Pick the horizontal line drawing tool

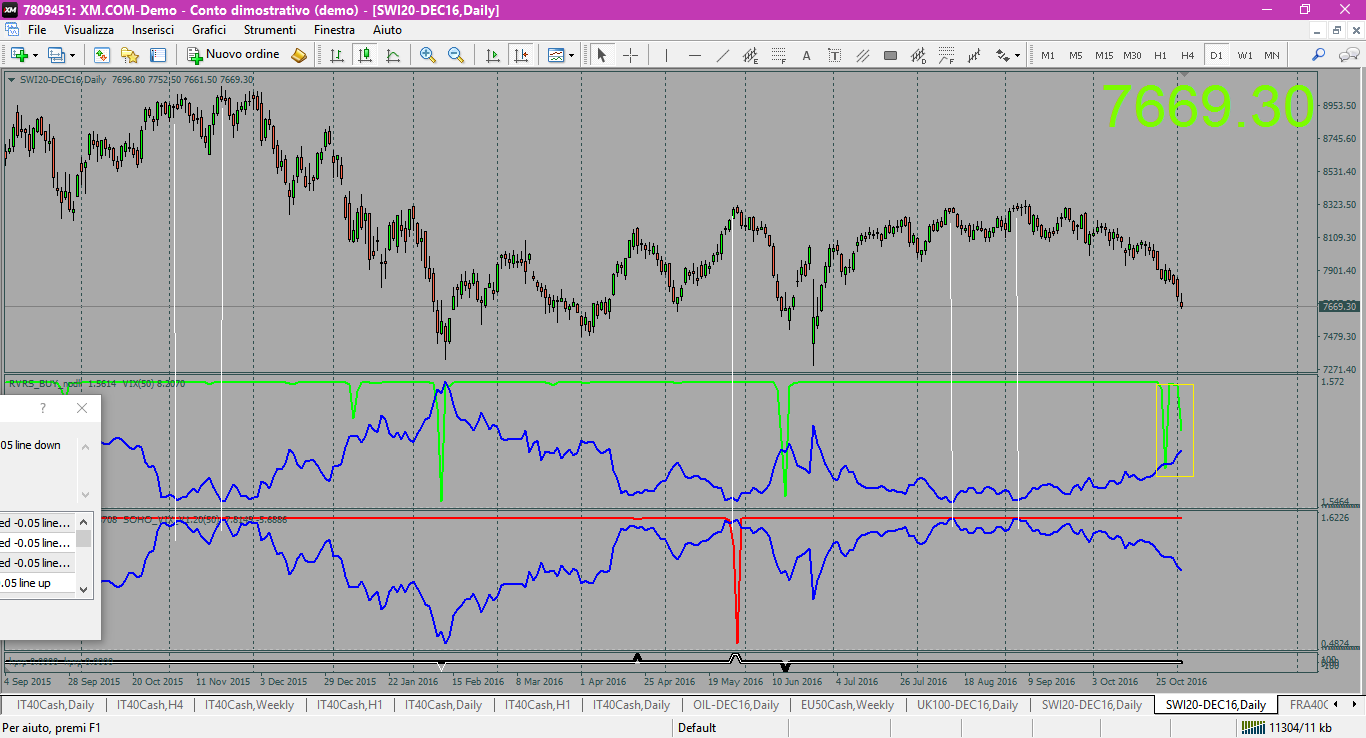[x=694, y=55]
